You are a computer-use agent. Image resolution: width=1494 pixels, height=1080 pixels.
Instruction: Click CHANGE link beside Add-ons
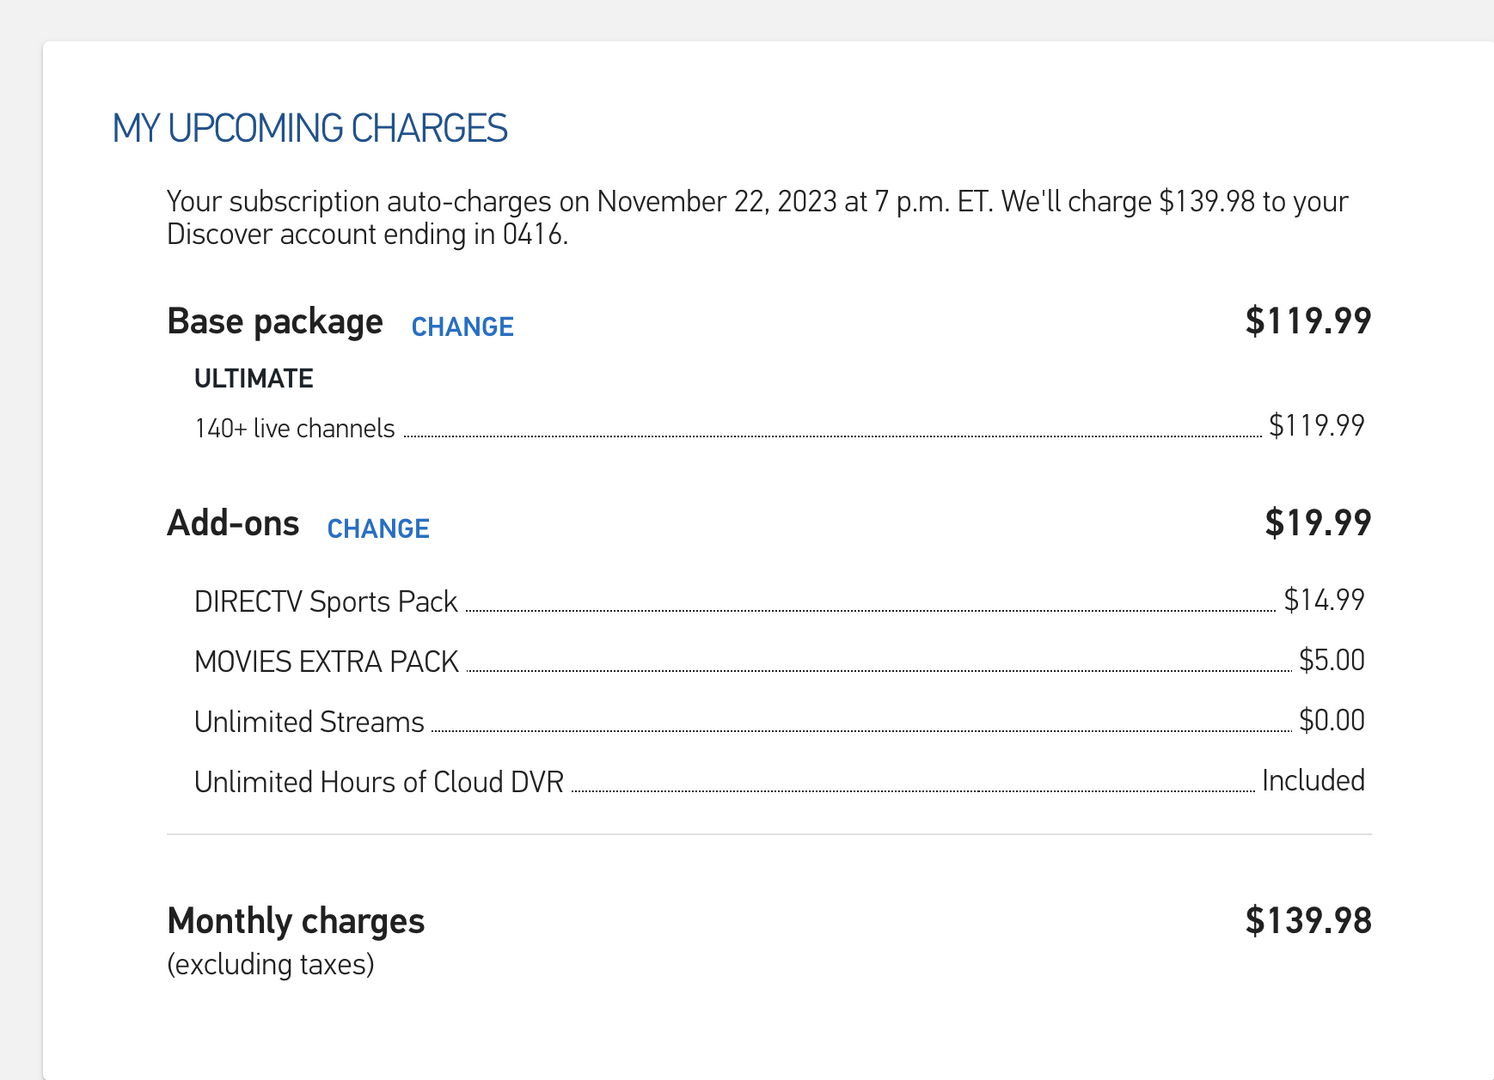pyautogui.click(x=378, y=529)
